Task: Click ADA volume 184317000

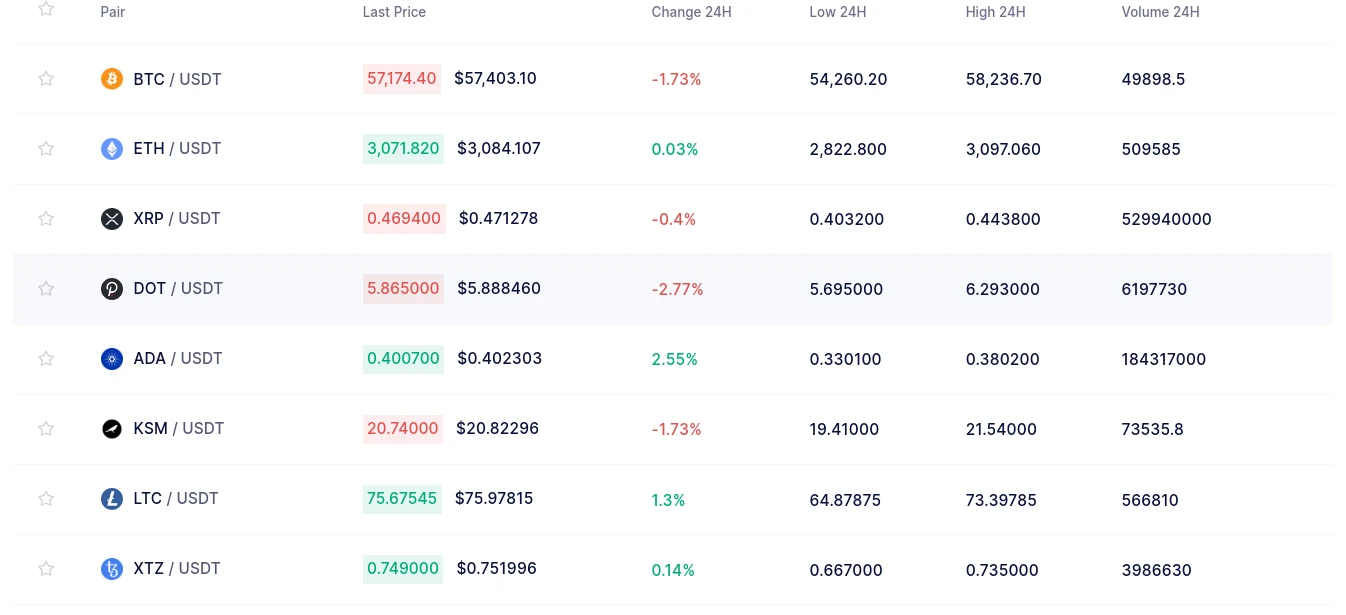Action: [1164, 360]
